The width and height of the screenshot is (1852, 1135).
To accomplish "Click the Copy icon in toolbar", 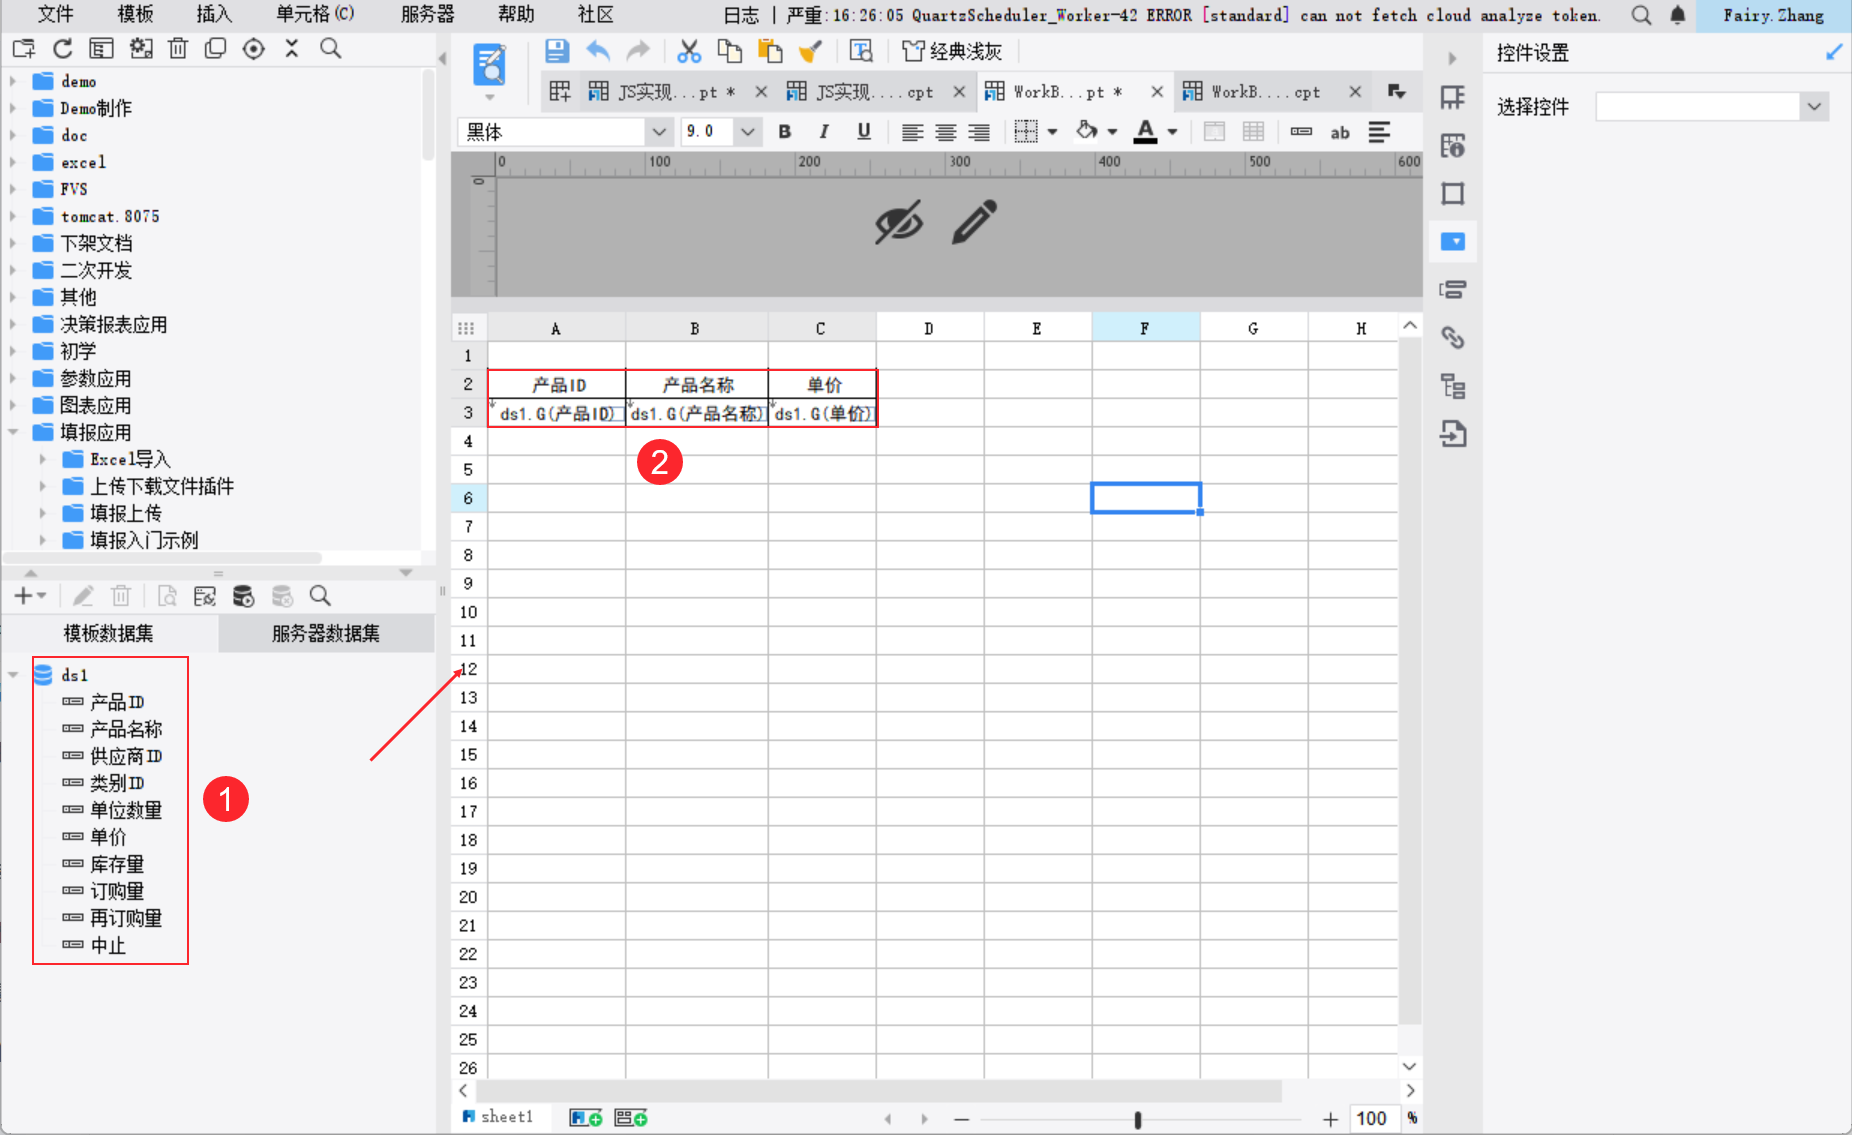I will pos(730,51).
